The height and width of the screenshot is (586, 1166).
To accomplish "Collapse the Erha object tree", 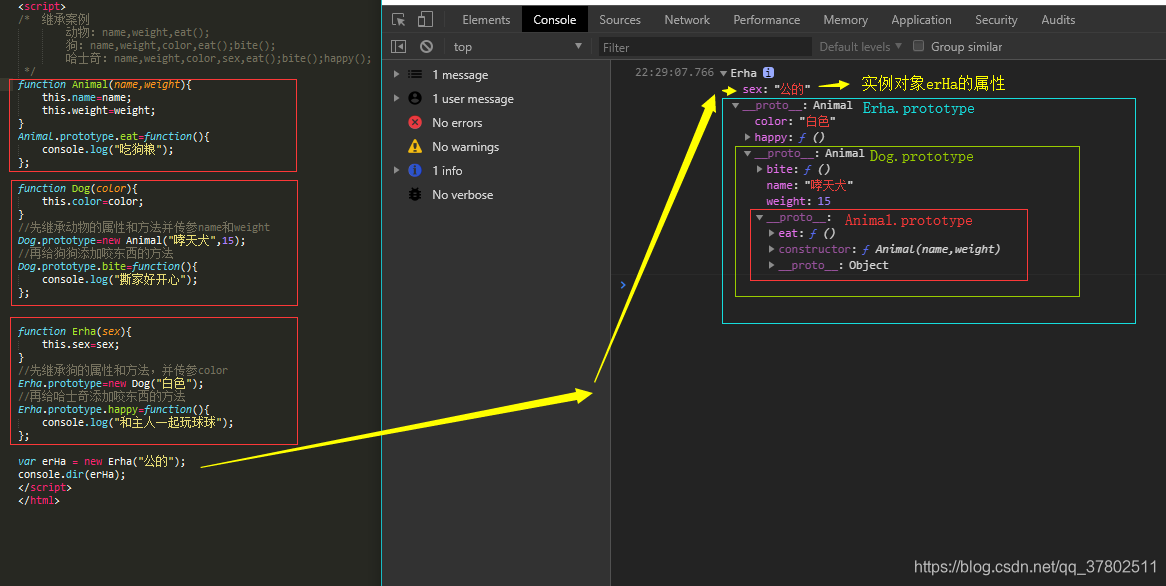I will tap(723, 73).
